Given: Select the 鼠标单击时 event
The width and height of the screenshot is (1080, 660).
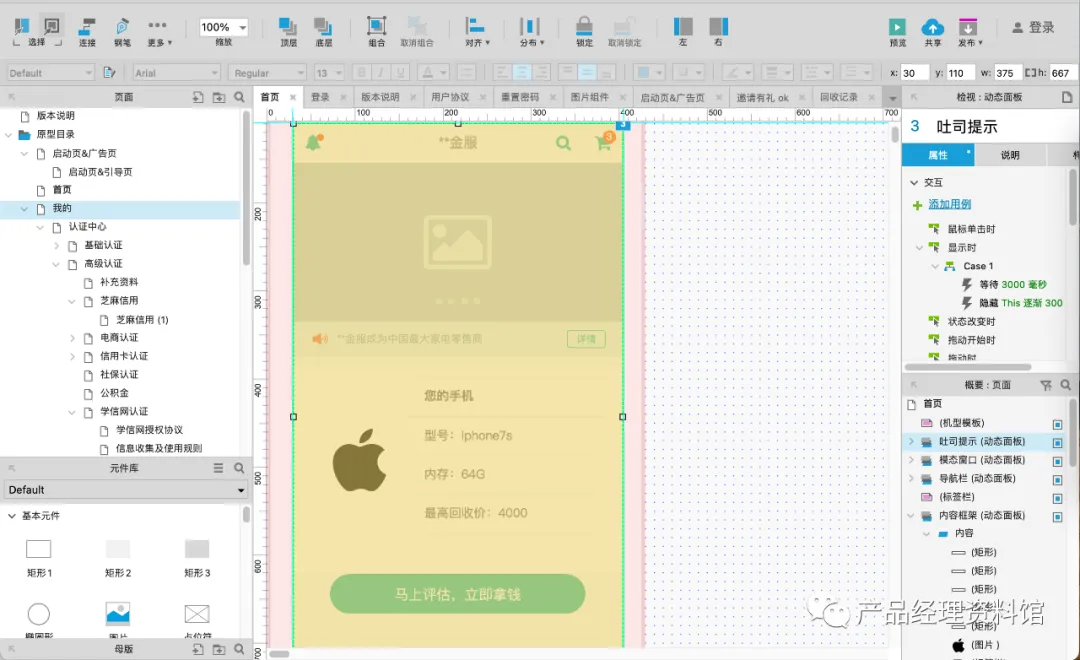Looking at the screenshot, I should (971, 229).
